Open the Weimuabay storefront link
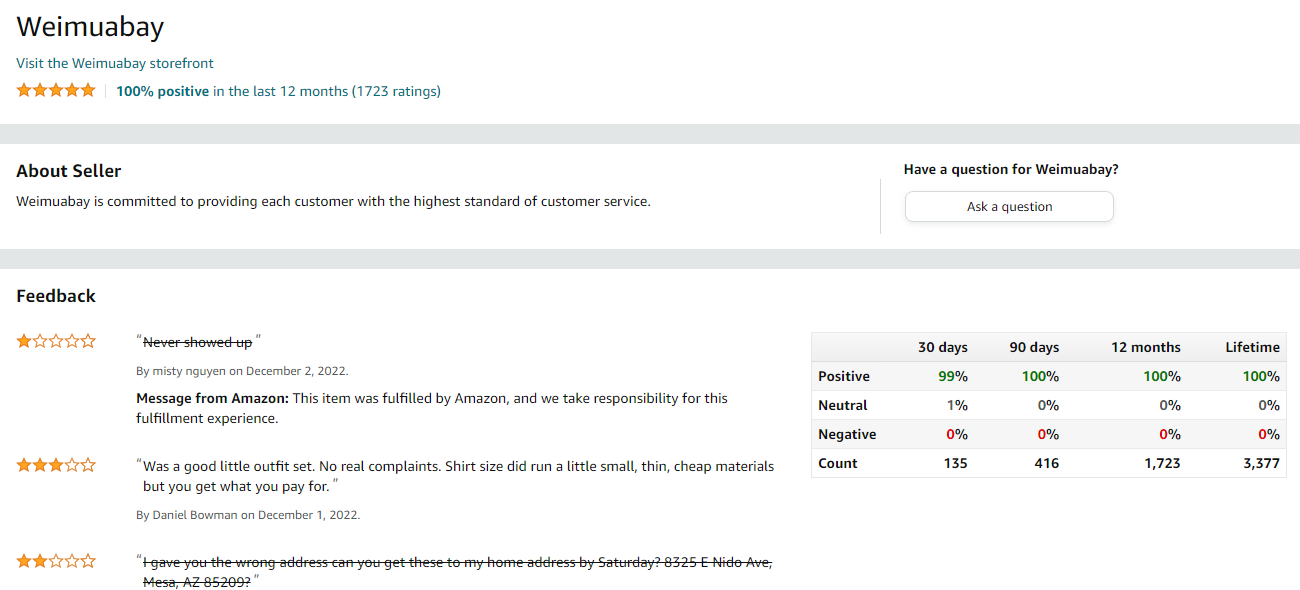This screenshot has width=1300, height=590. (115, 63)
